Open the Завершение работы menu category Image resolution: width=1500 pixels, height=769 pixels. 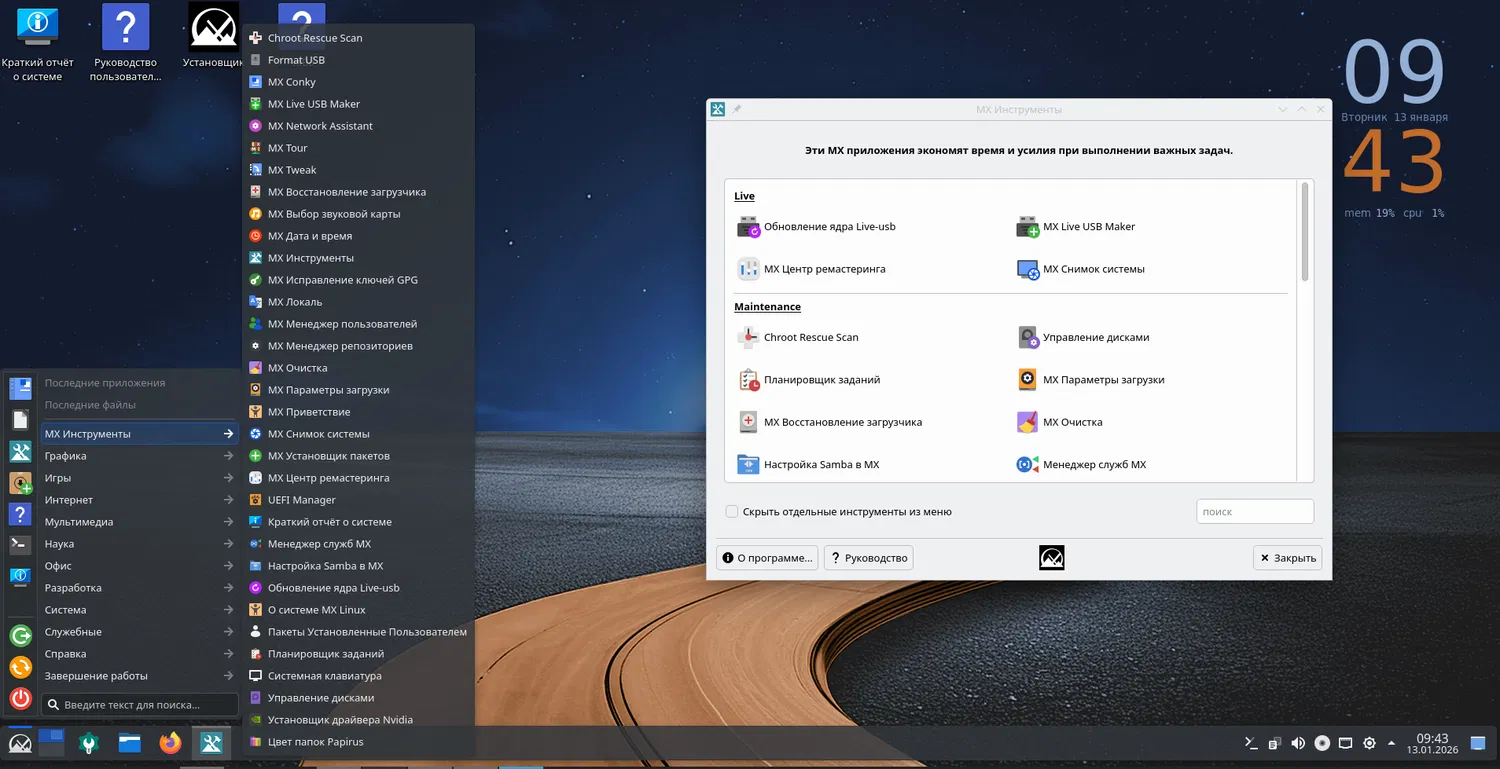139,676
